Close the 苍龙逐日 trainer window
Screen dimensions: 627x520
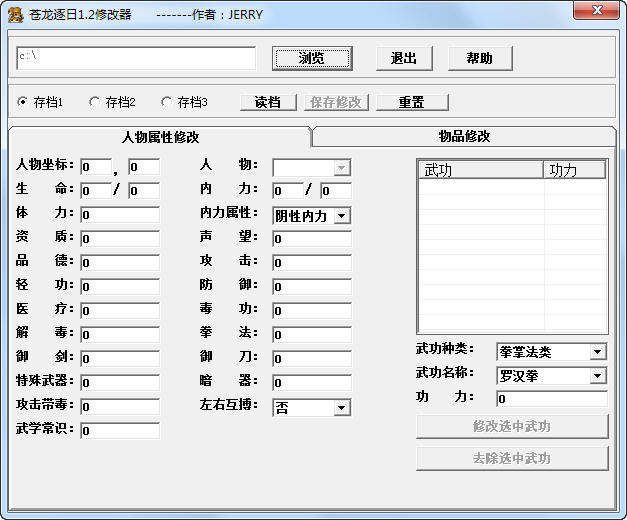pos(597,10)
